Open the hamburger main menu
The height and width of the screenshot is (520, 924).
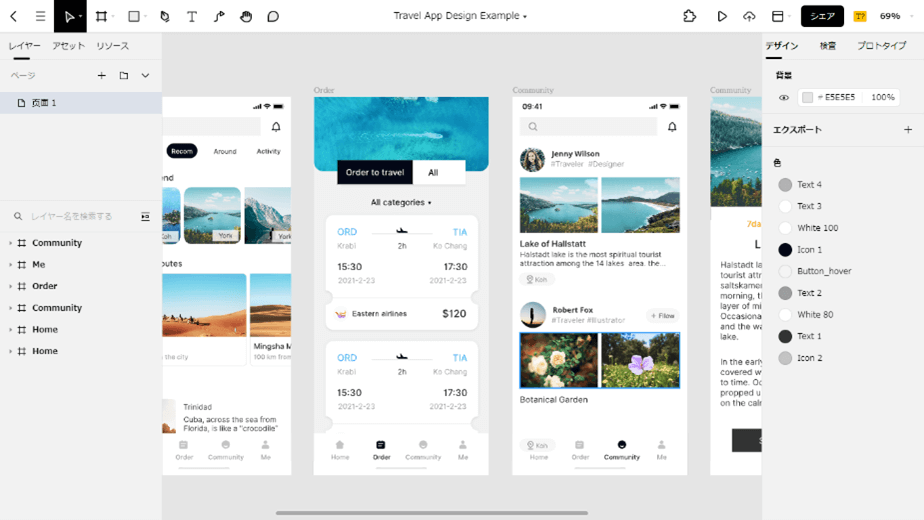pyautogui.click(x=40, y=16)
